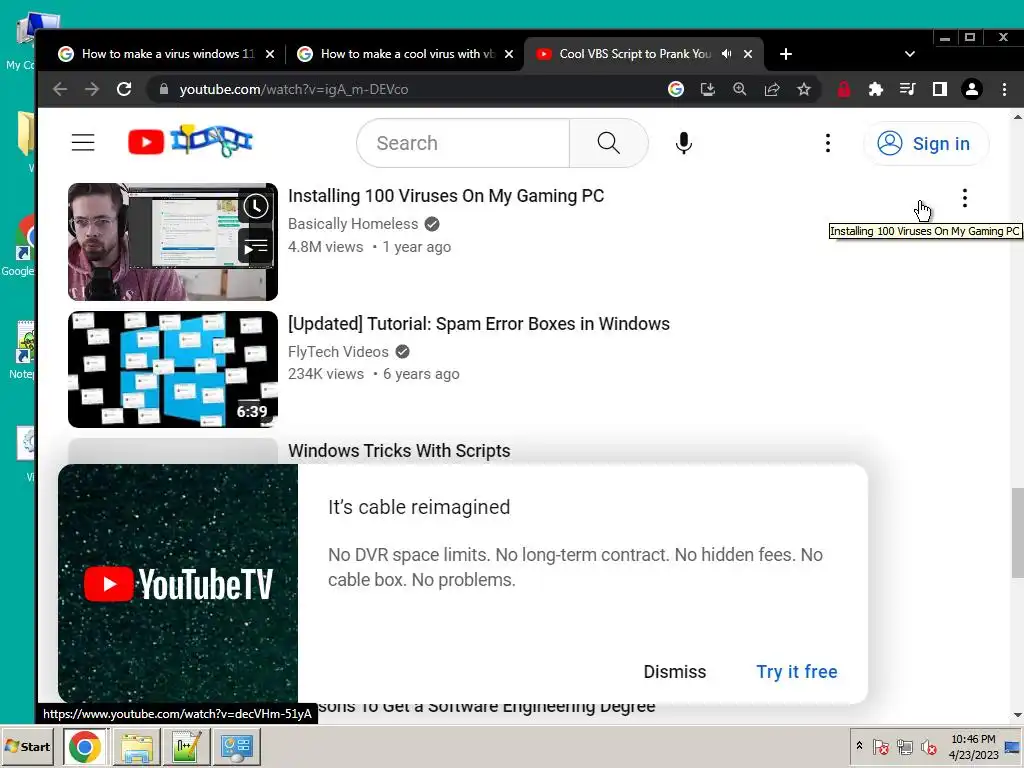Add Installing 100 Viruses to Watch later

[256, 207]
